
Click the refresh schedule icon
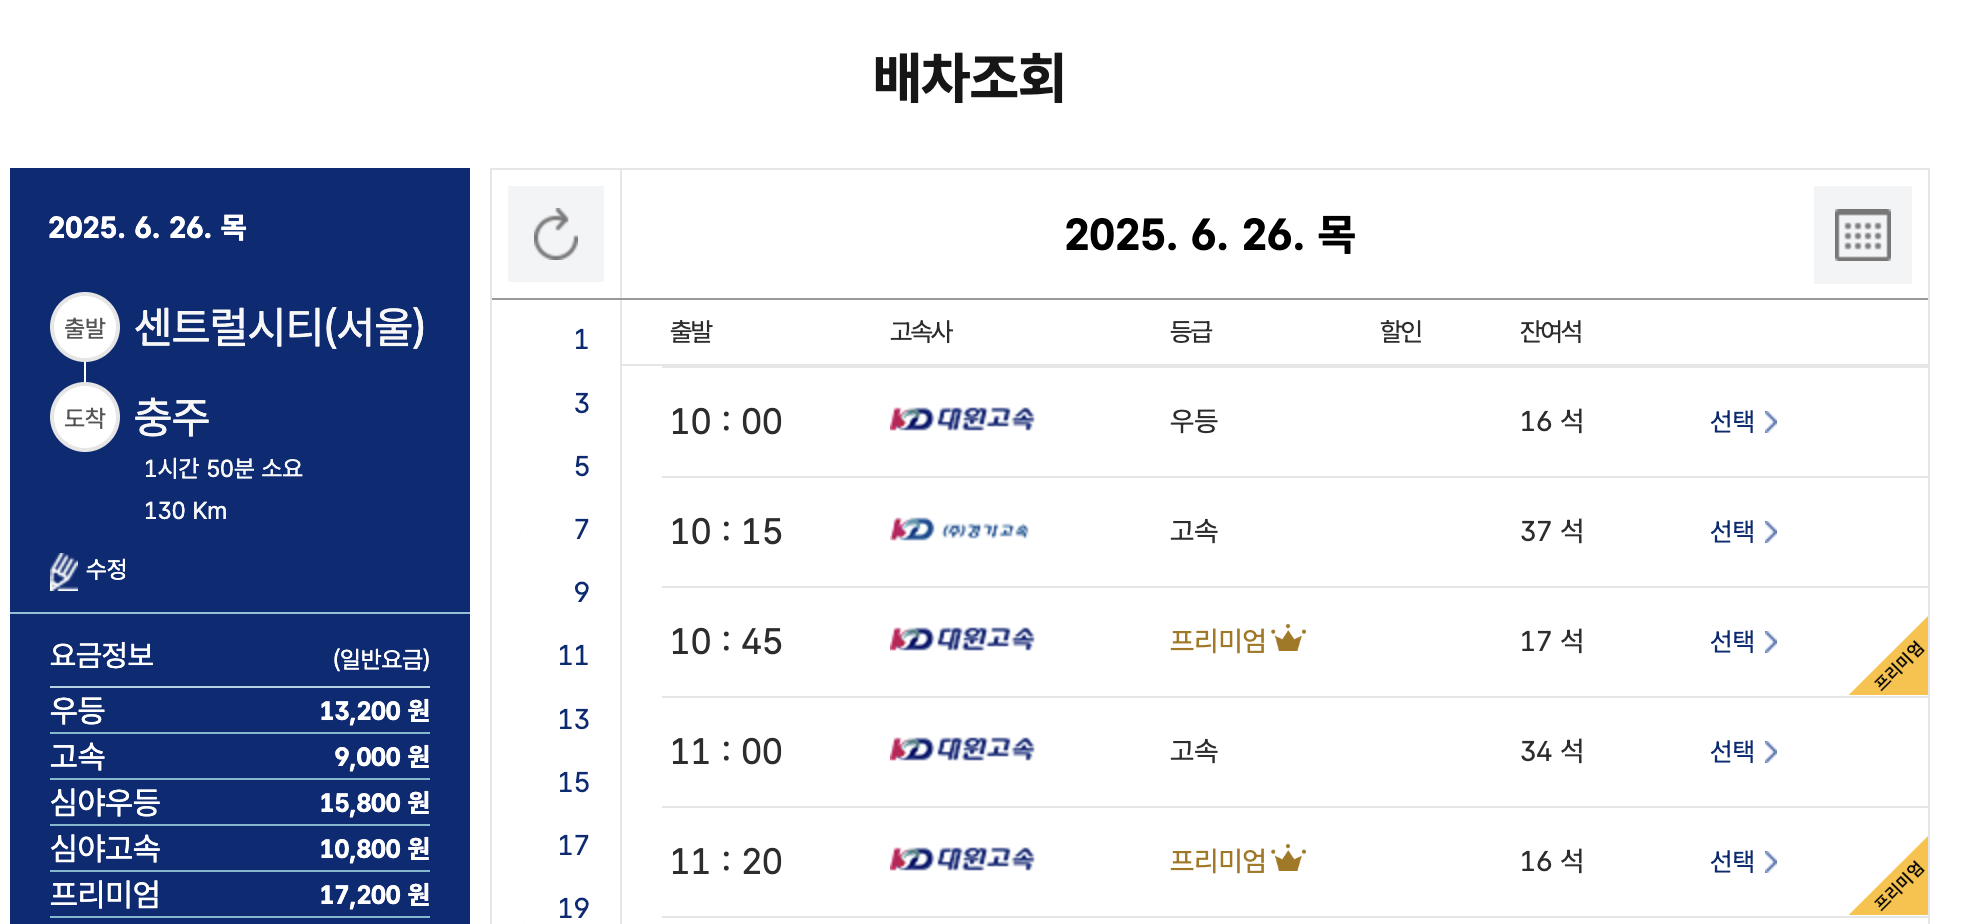[556, 234]
